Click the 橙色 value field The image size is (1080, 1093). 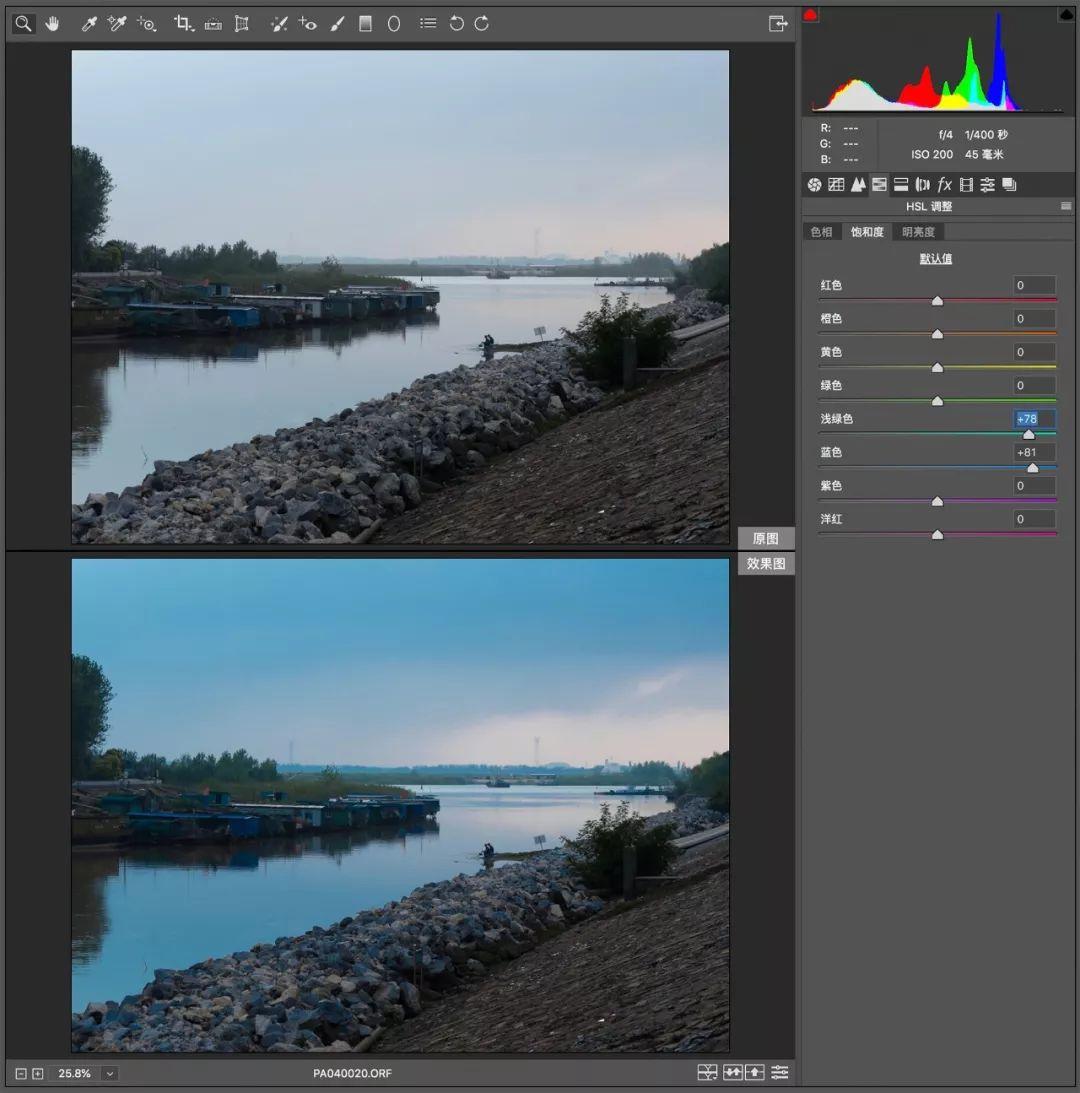pos(1034,319)
